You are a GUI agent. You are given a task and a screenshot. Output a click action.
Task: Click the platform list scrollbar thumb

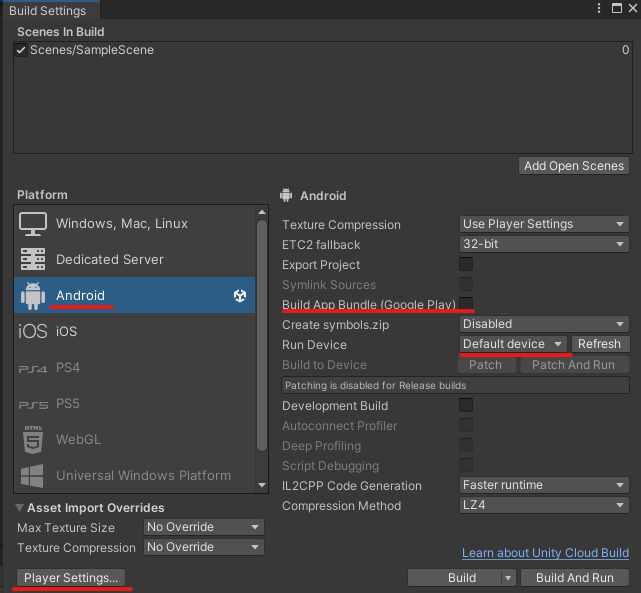coord(262,335)
